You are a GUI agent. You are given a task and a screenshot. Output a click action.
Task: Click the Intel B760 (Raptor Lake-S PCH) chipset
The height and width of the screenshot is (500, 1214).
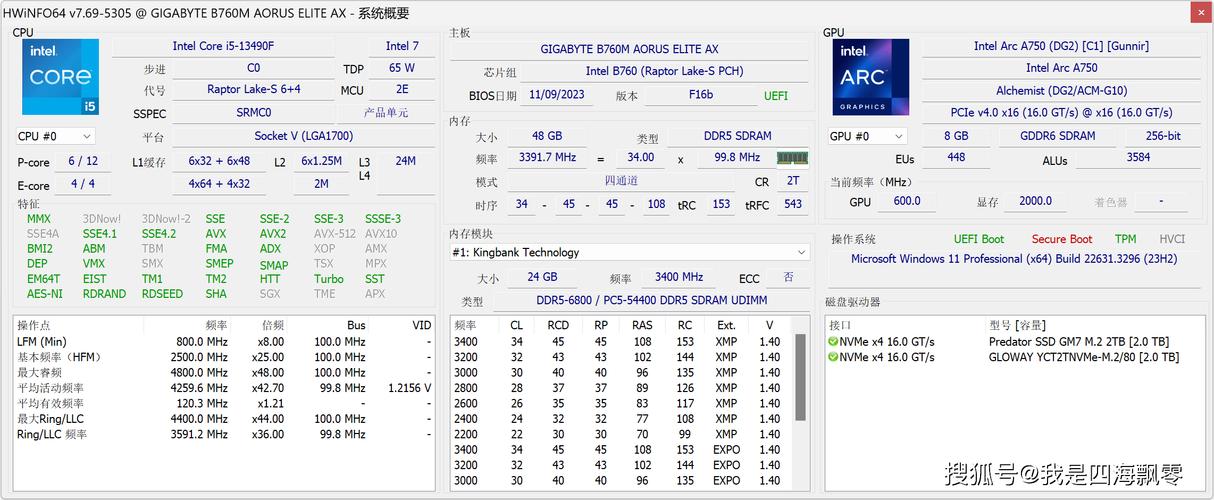[664, 72]
